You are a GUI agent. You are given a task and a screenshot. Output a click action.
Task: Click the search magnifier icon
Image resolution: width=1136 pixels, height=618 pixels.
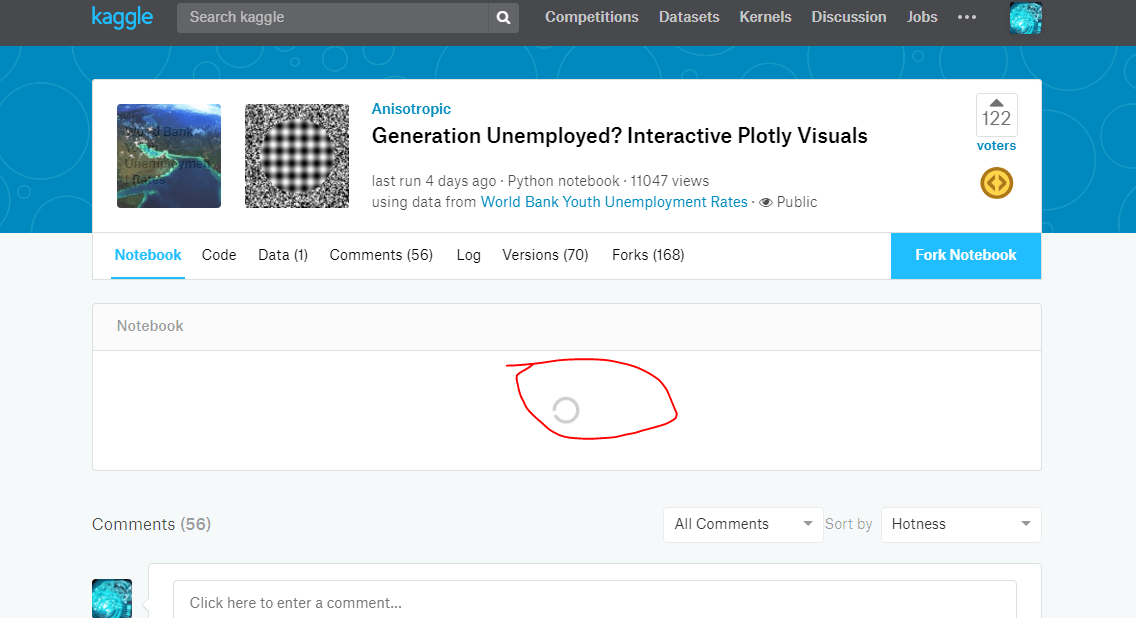(503, 17)
